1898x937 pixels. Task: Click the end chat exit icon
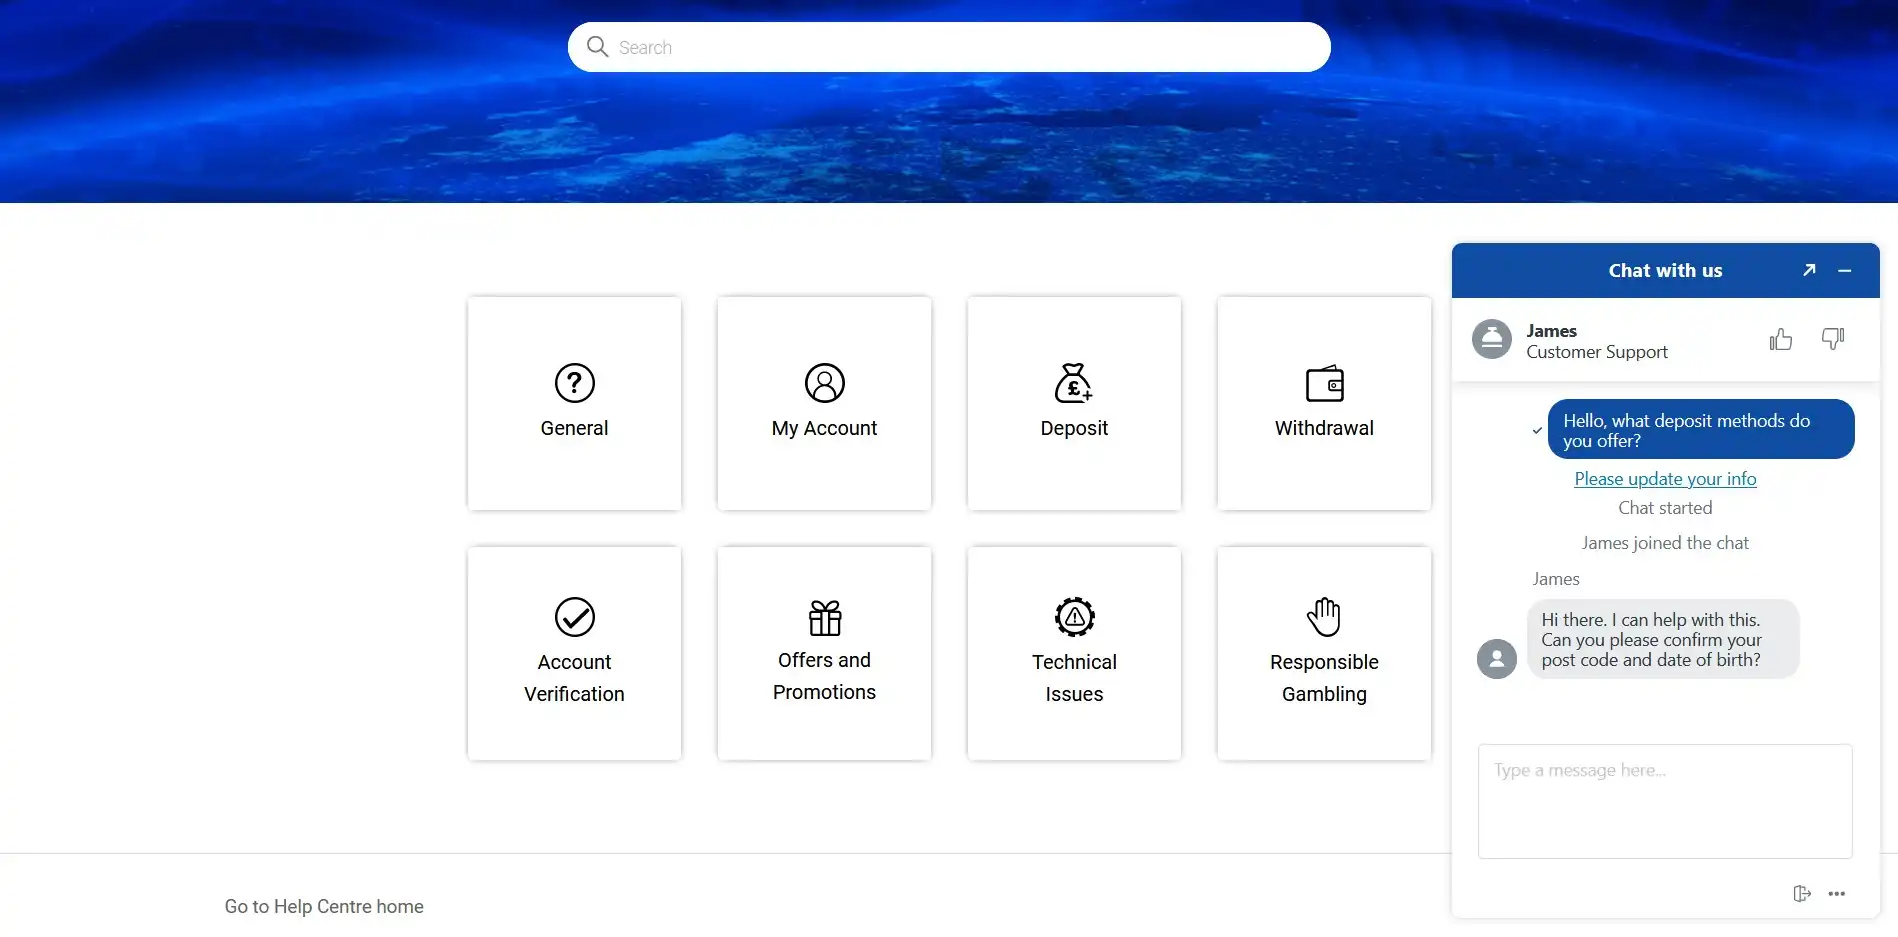click(1801, 894)
